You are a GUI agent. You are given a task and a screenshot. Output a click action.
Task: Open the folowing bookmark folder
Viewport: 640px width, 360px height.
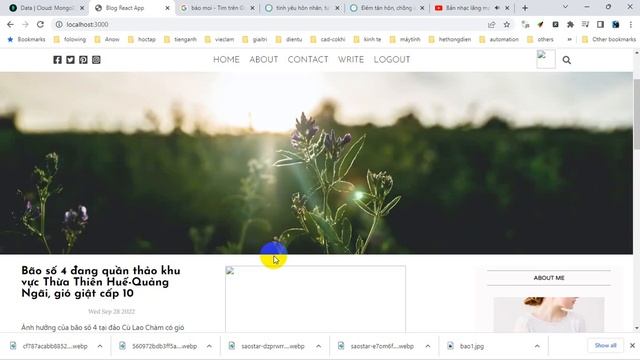coord(70,39)
